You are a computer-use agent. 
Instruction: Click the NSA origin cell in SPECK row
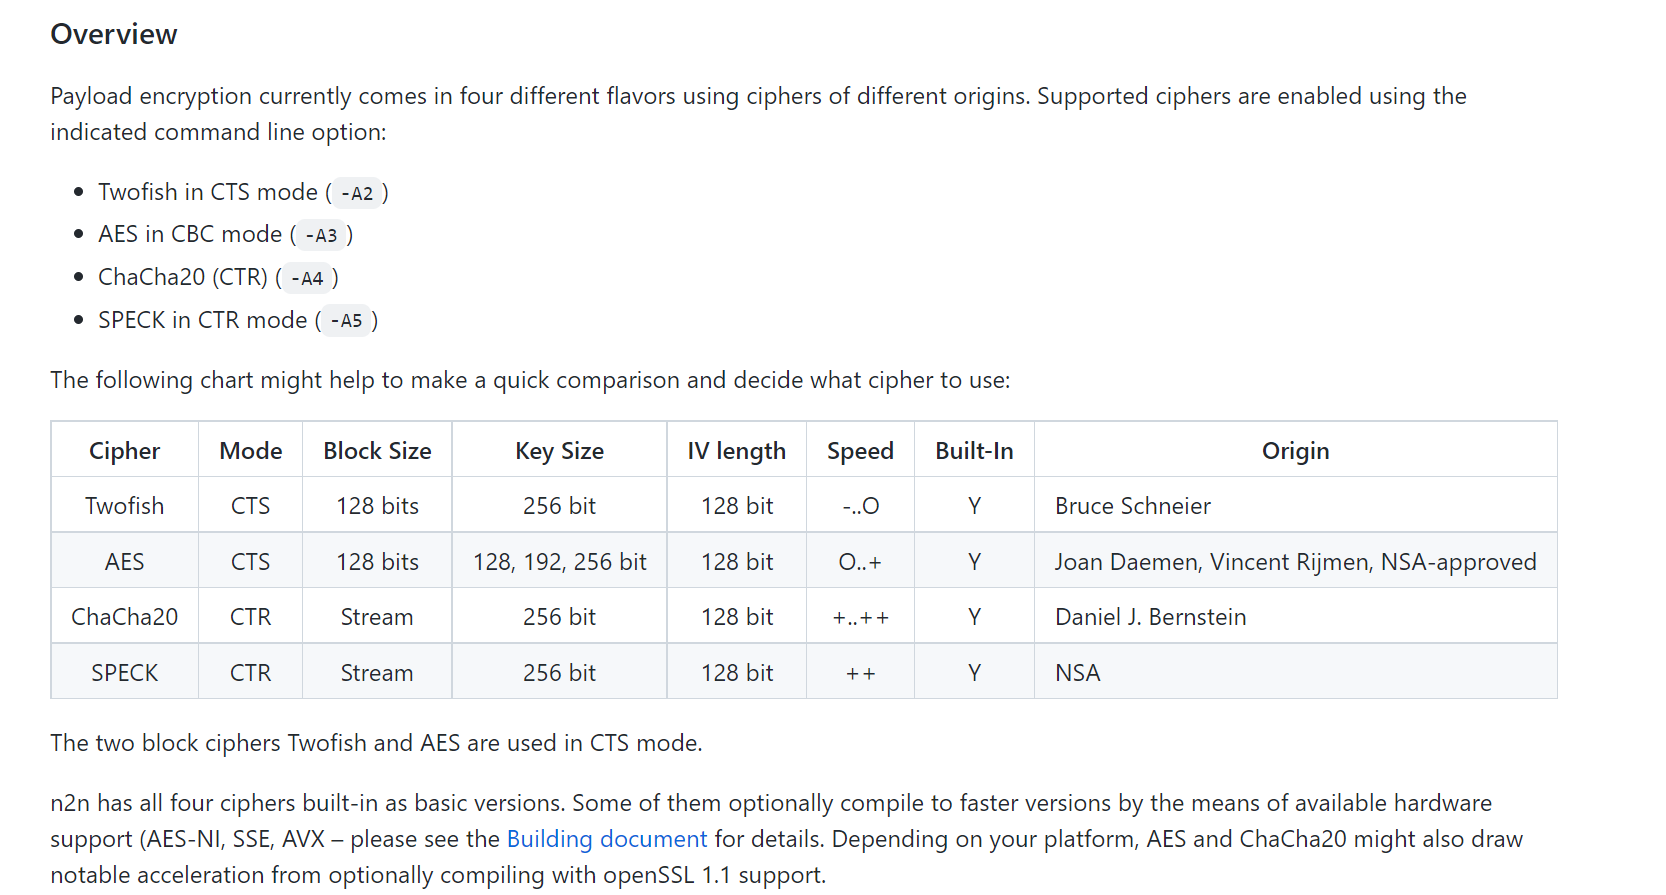(x=1077, y=673)
